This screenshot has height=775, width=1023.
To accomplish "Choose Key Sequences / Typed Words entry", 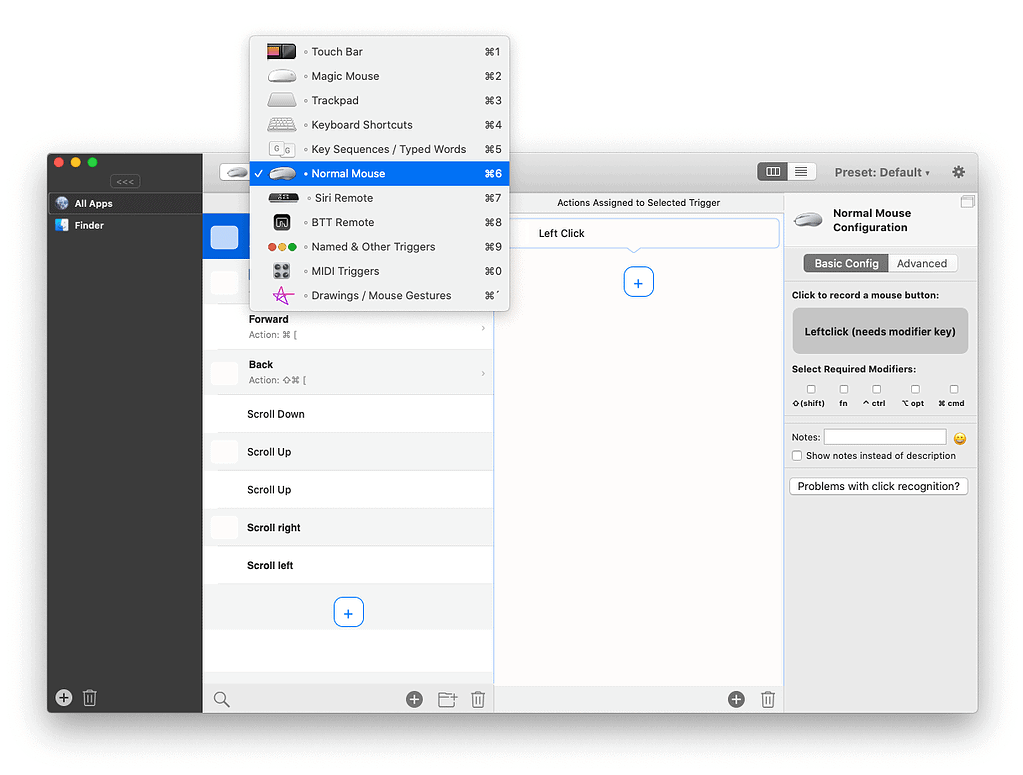I will tap(379, 149).
